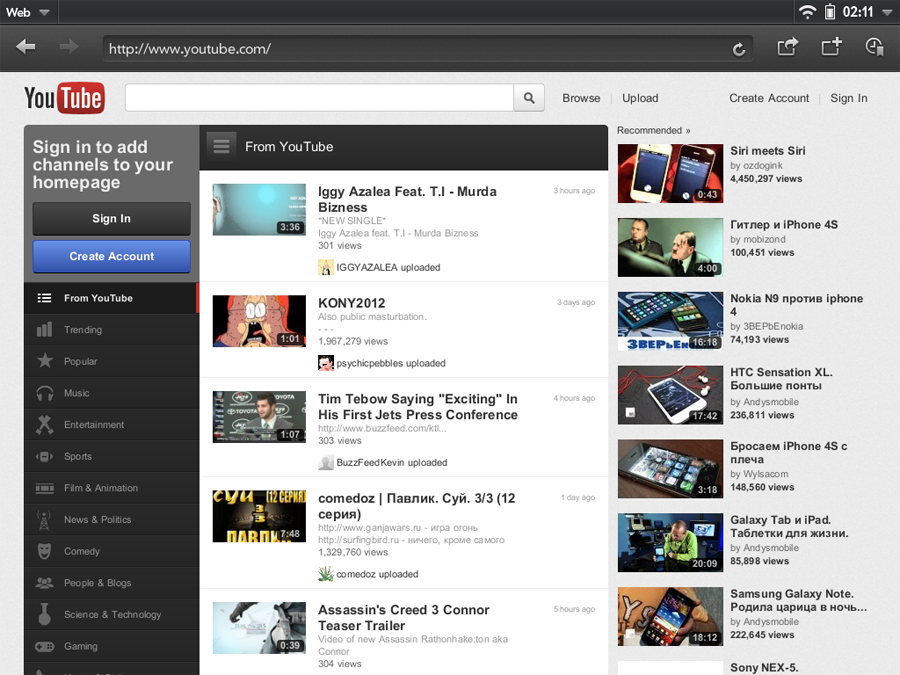The width and height of the screenshot is (900, 675).
Task: Open HTC Sensation XL recommended video title
Action: pos(781,379)
